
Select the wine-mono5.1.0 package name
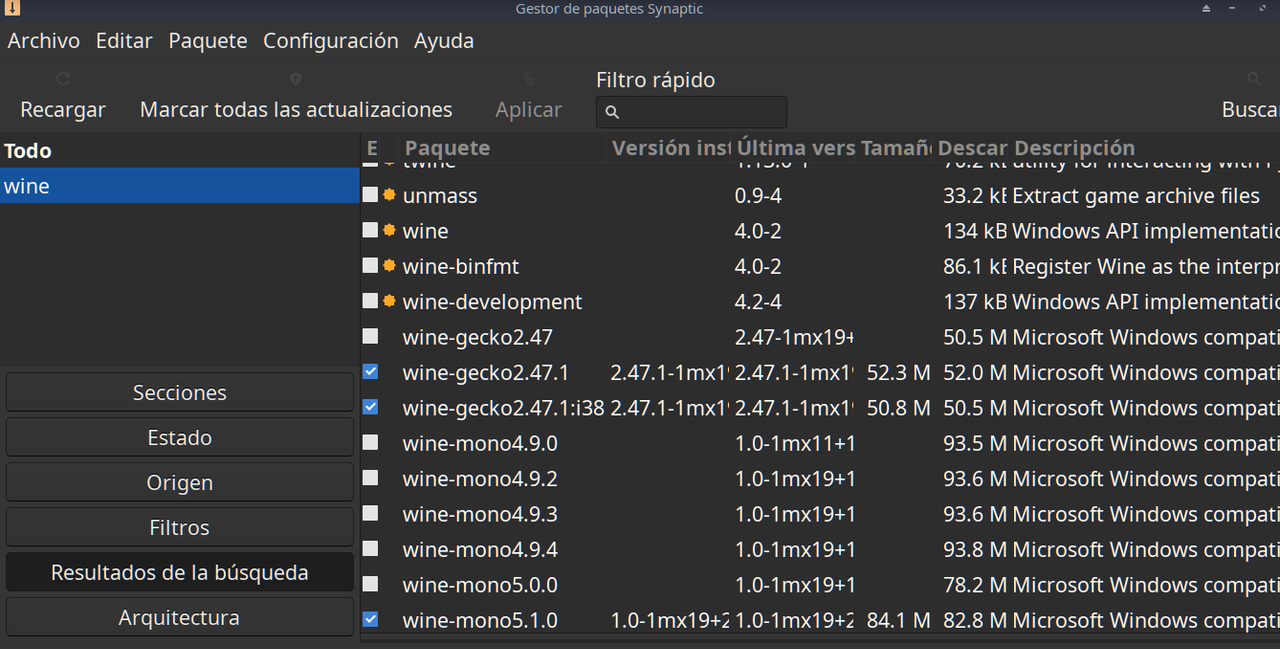tap(480, 621)
